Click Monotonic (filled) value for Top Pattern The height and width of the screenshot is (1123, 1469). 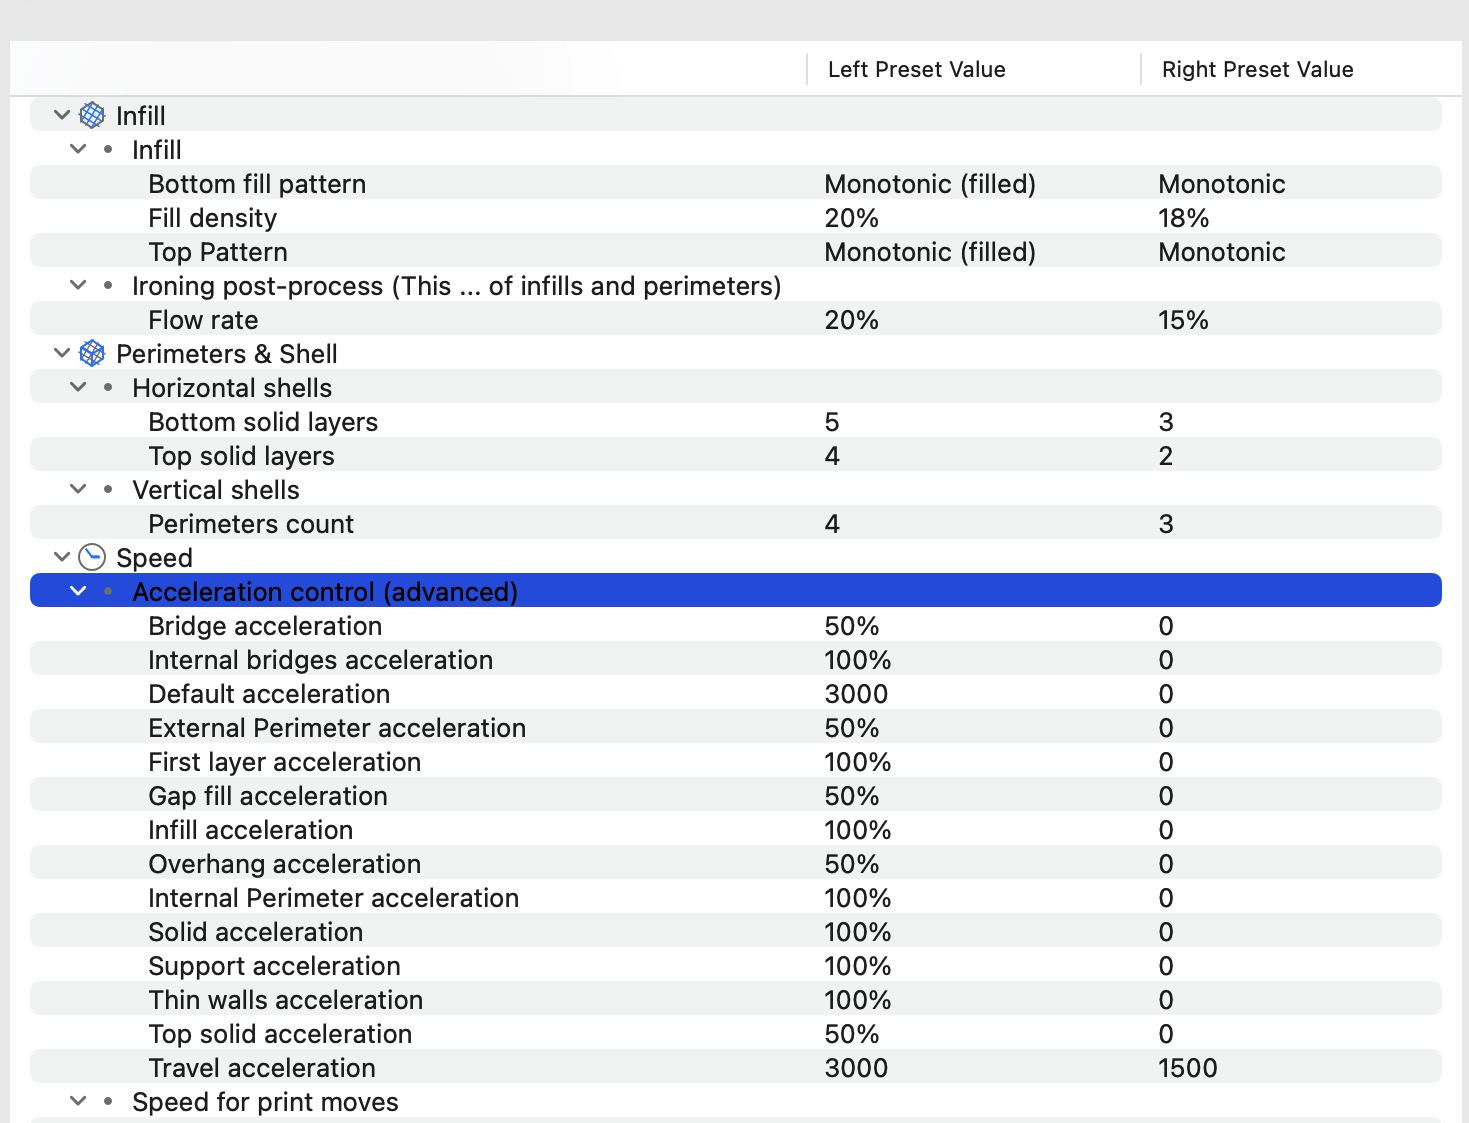click(x=930, y=252)
